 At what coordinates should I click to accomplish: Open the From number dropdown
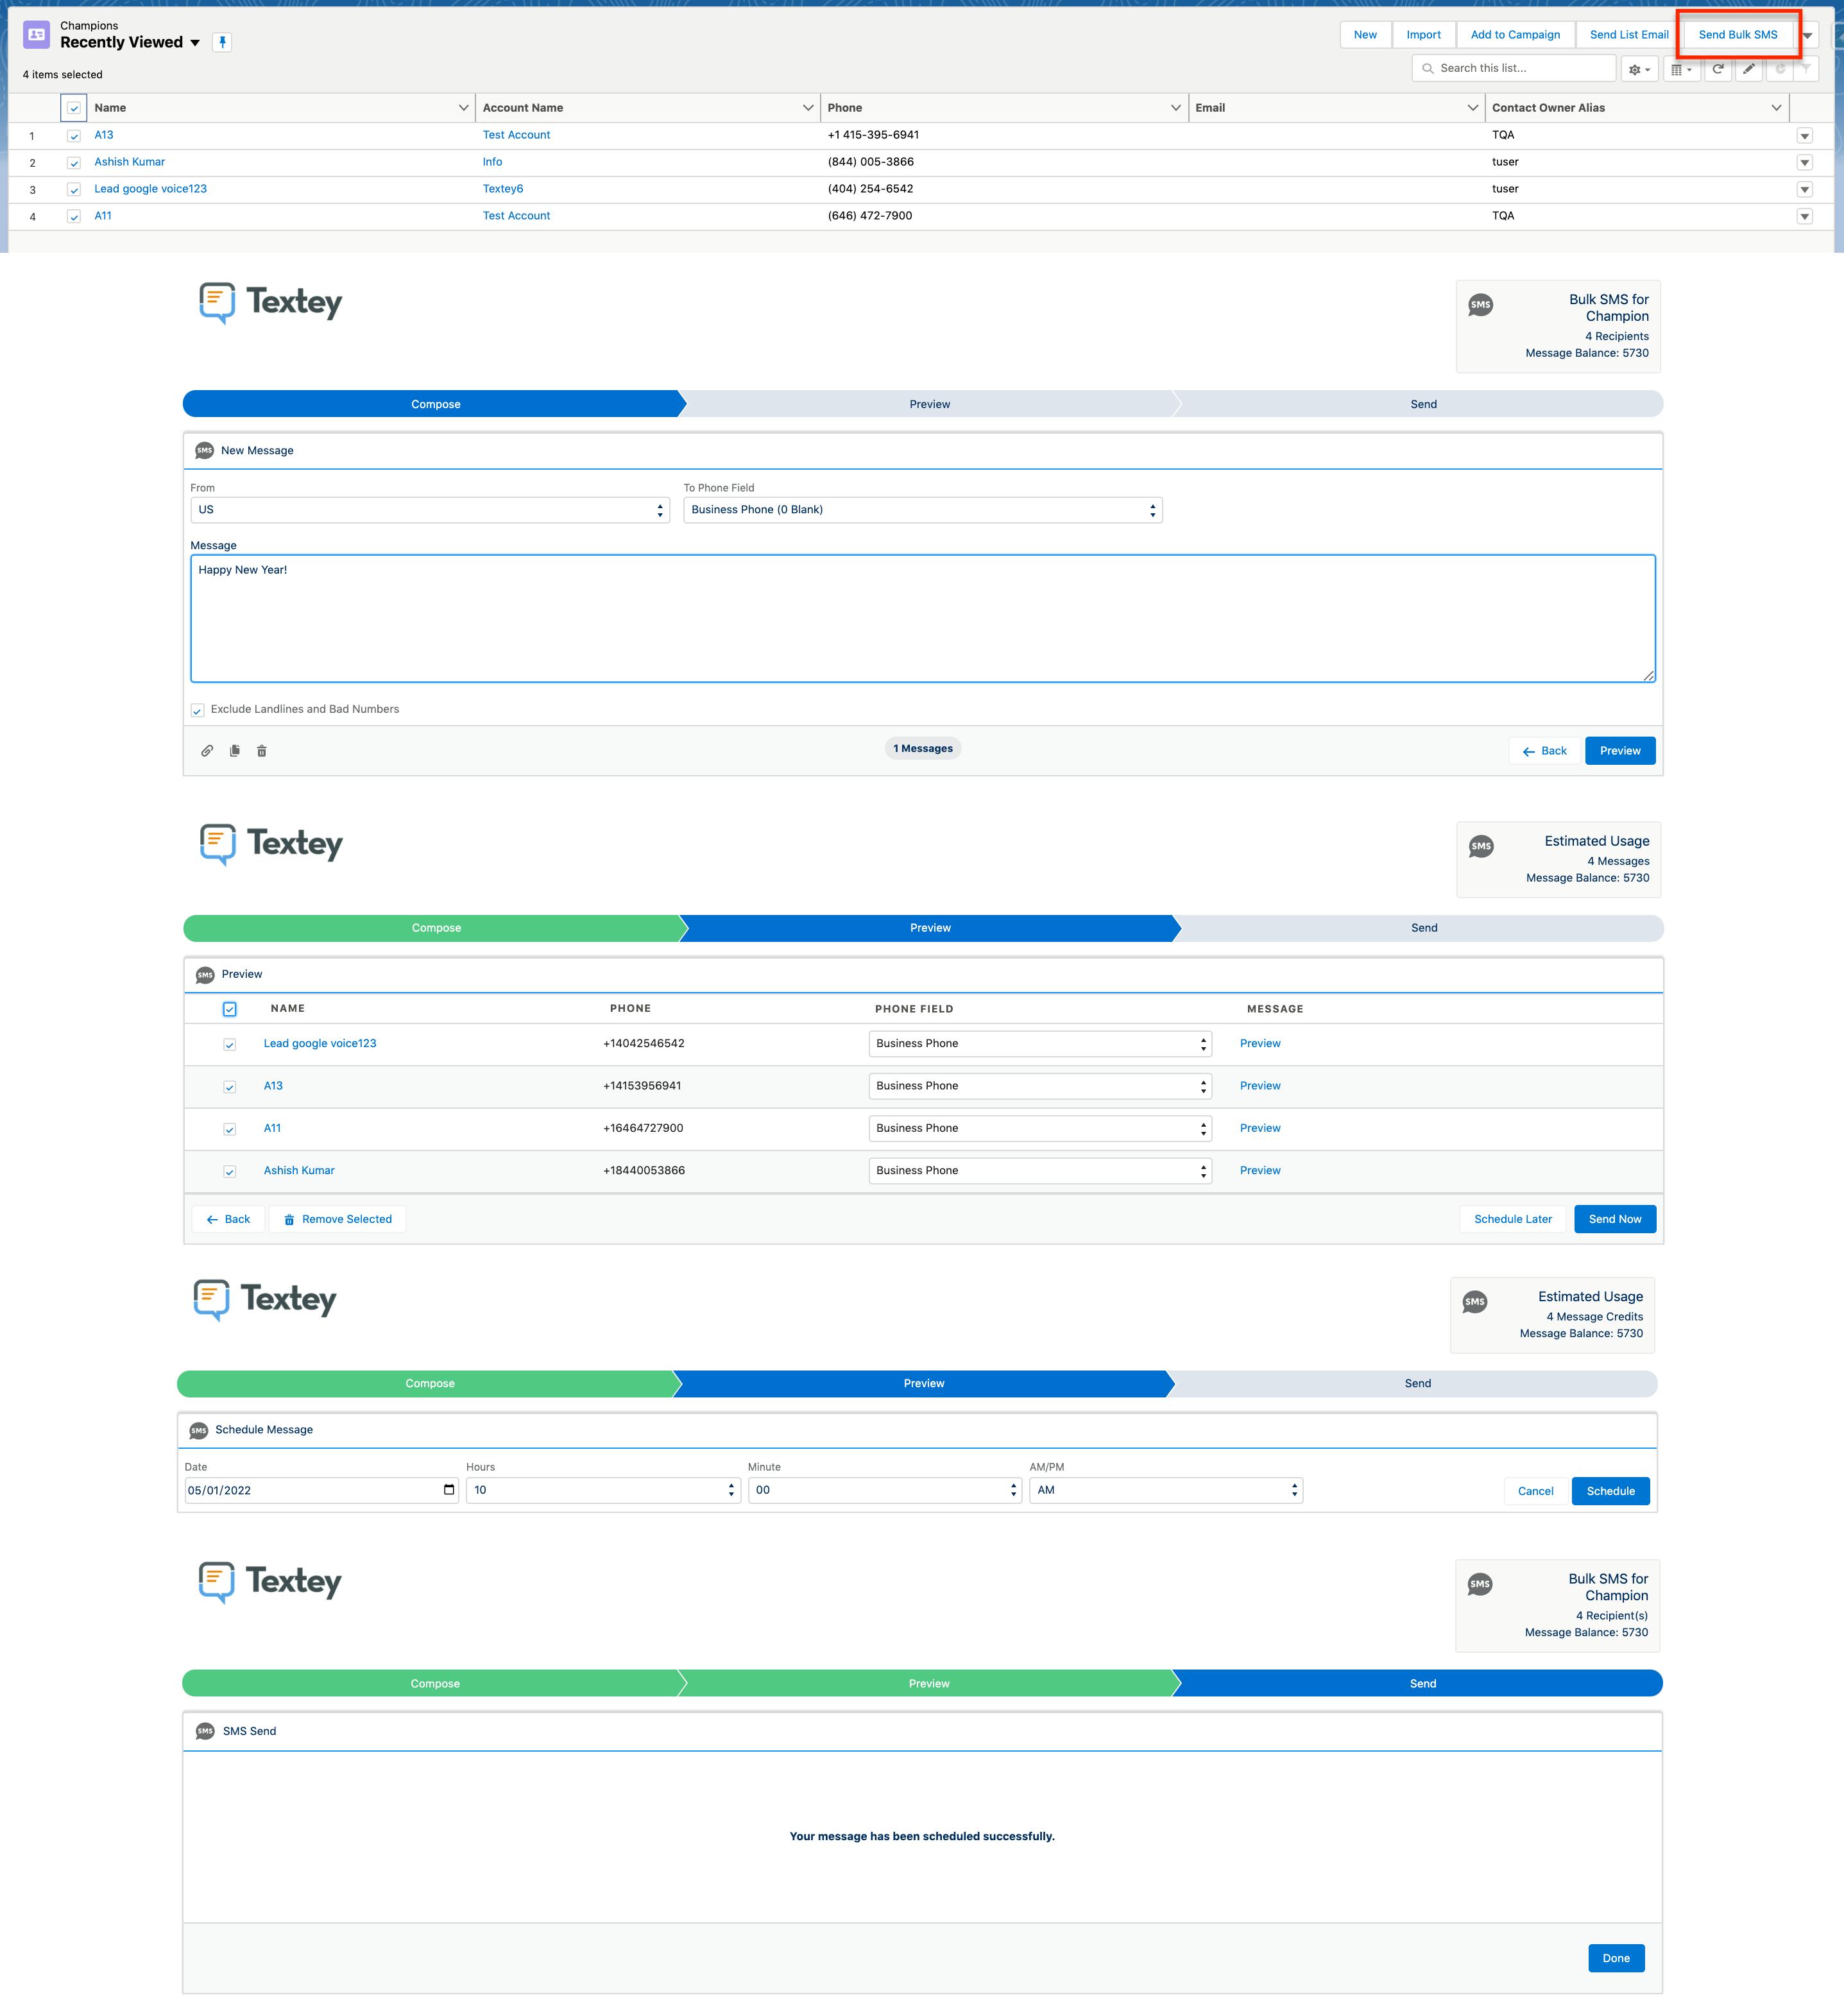click(x=430, y=510)
